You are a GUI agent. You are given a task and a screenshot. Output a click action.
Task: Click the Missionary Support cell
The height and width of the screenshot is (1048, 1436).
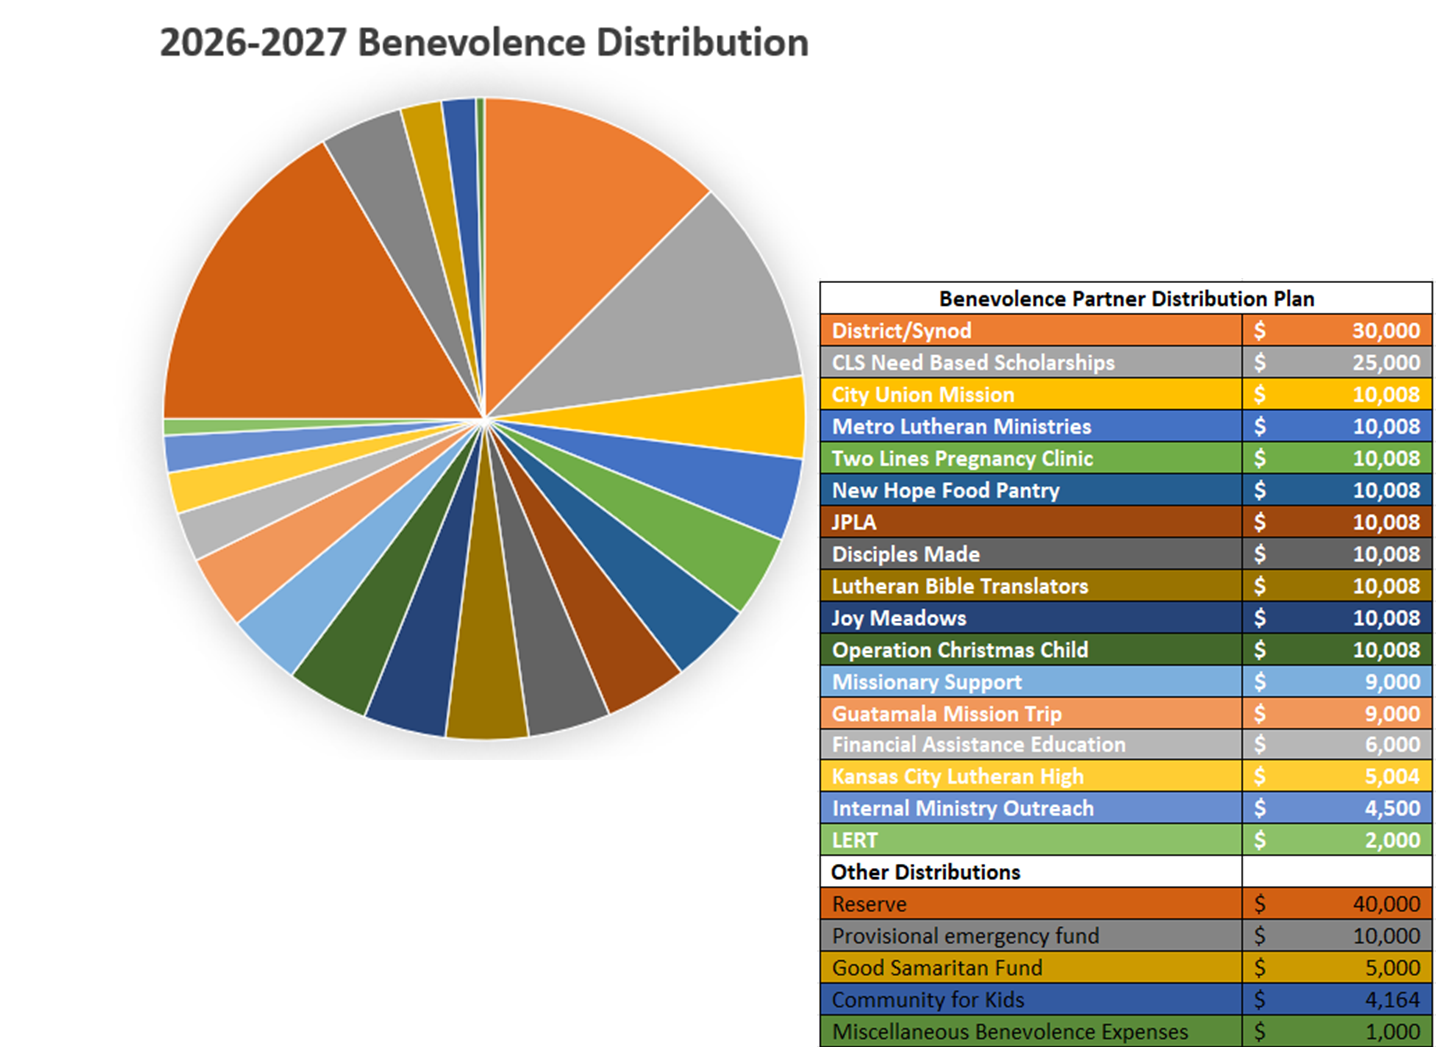[1031, 682]
